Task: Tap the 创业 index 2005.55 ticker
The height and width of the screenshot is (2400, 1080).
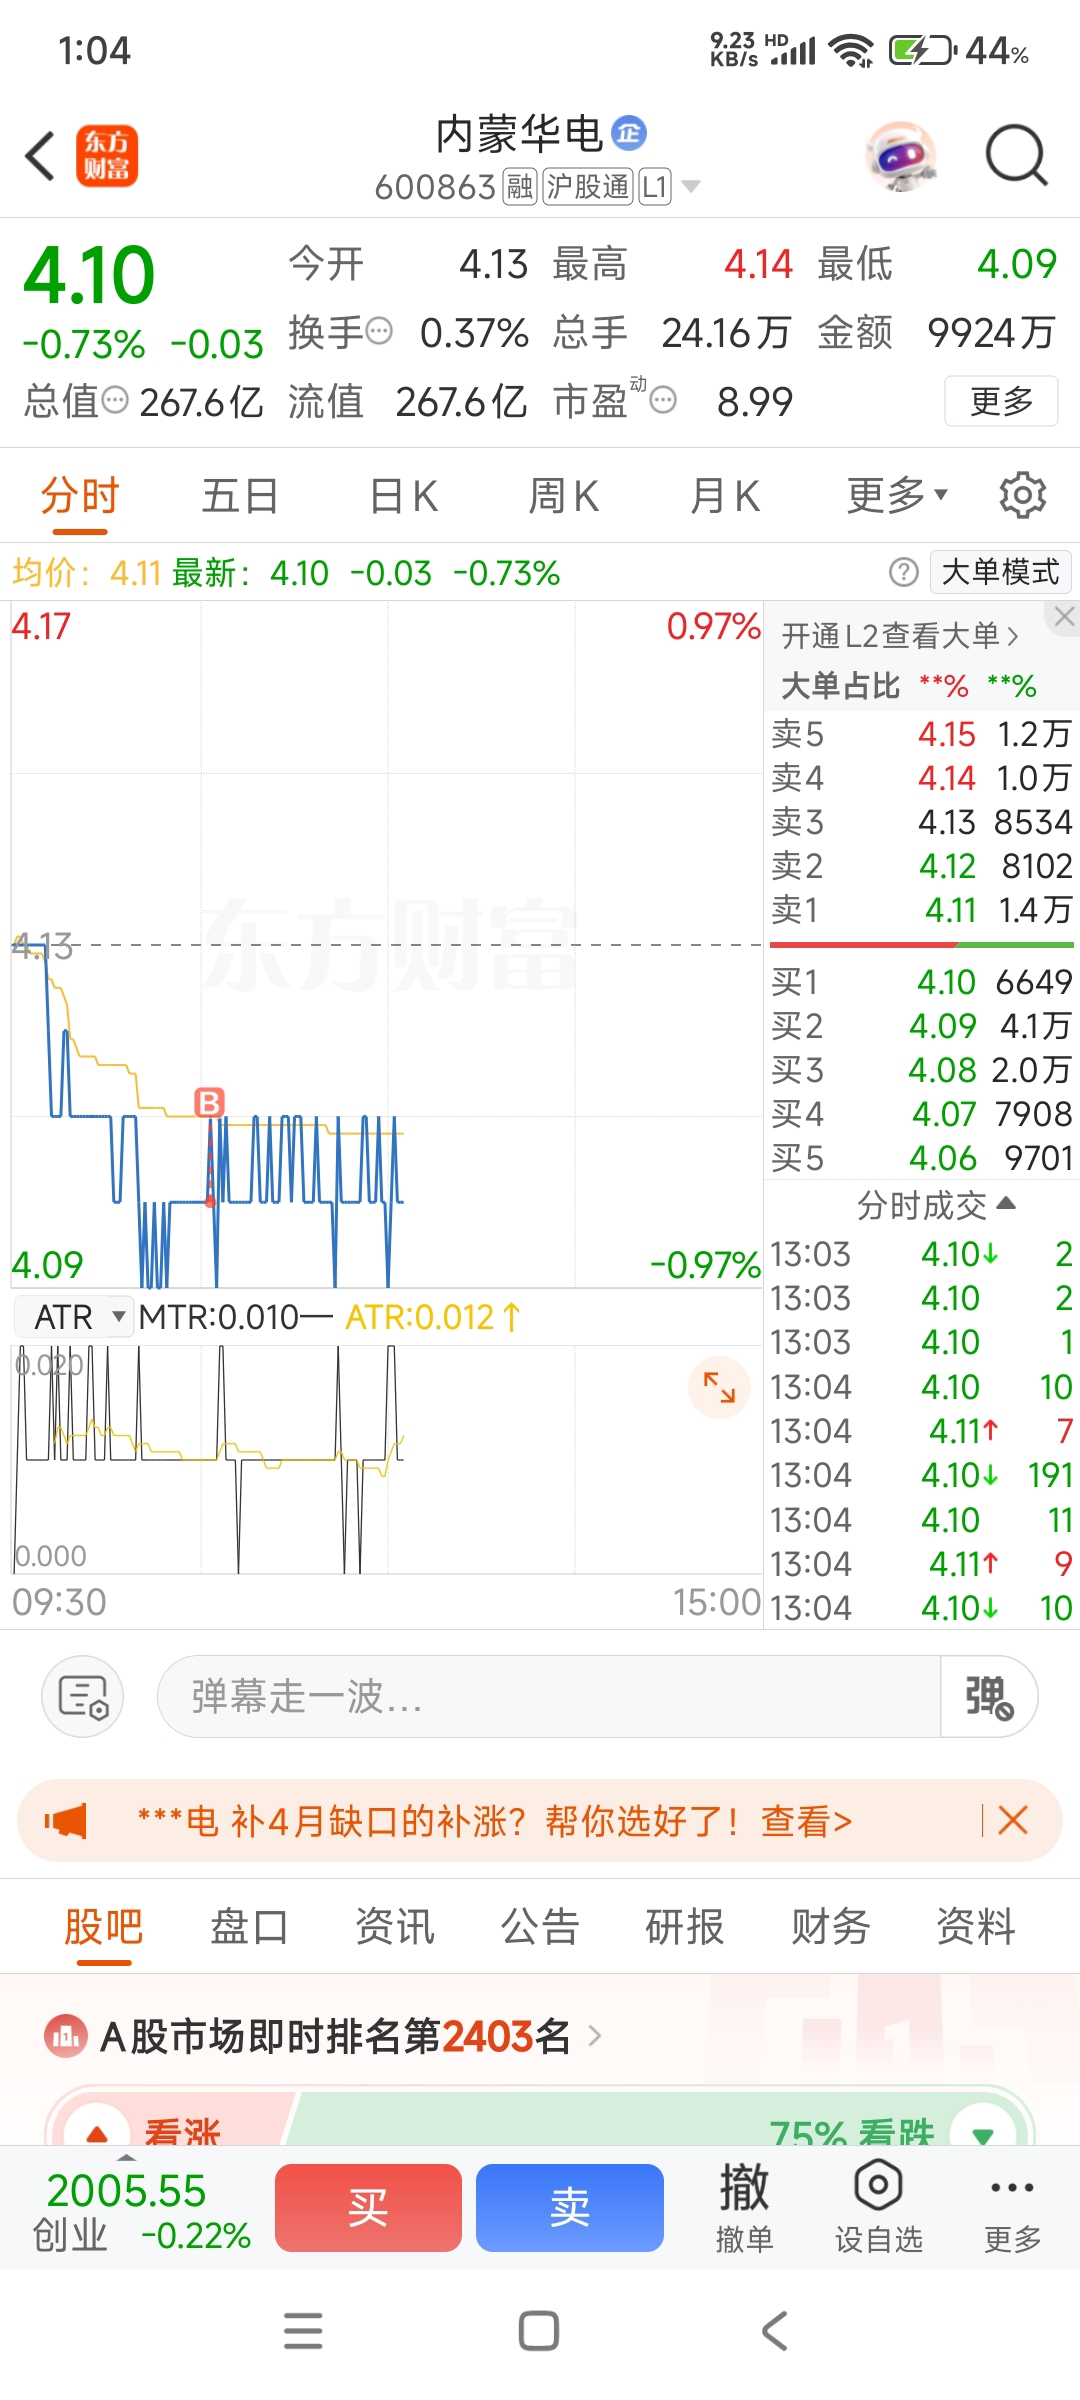Action: [140, 2210]
